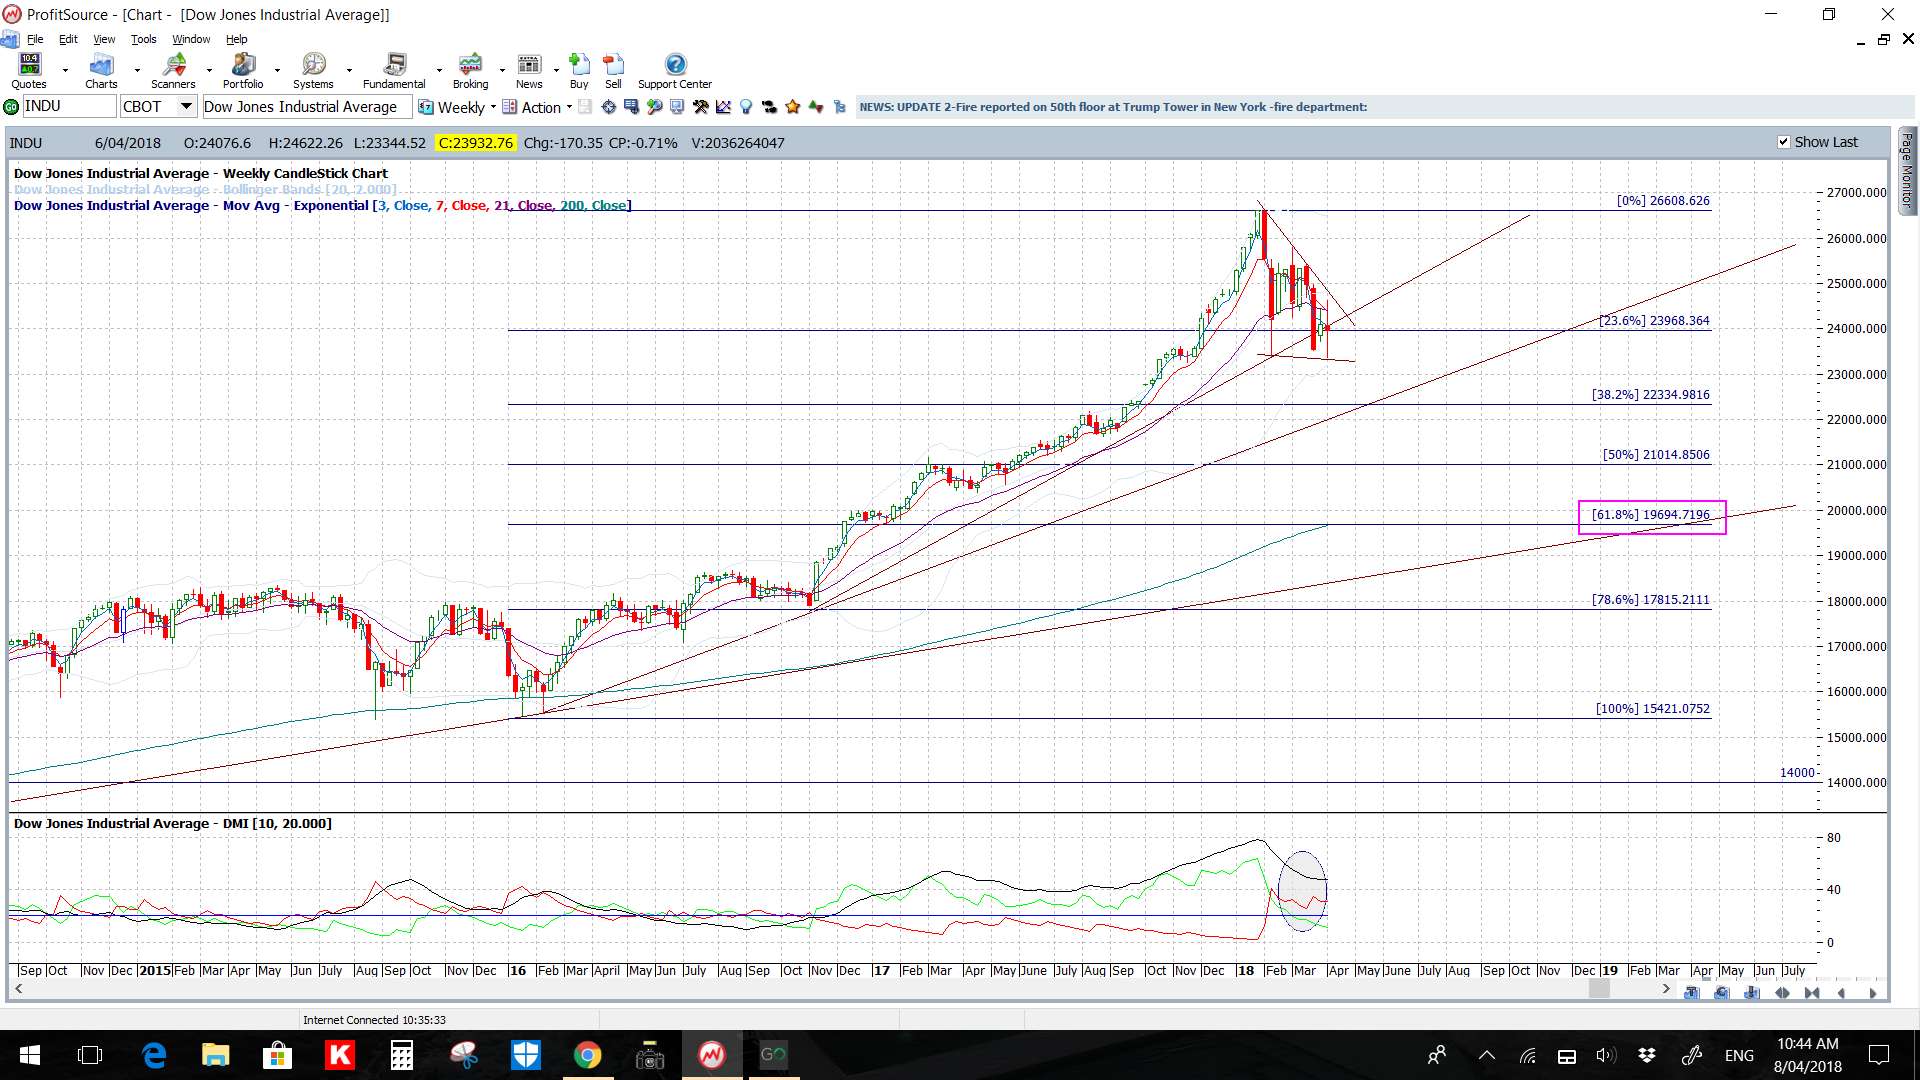Click the scroll chart left arrow icon
This screenshot has height=1080, width=1920.
[x=1842, y=993]
